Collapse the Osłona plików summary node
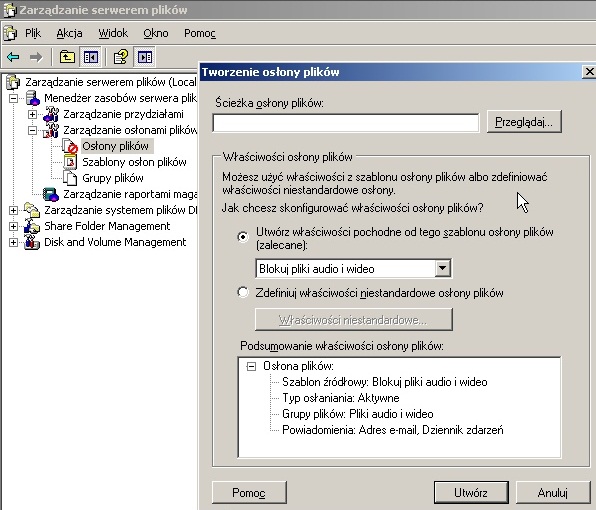 click(x=251, y=366)
